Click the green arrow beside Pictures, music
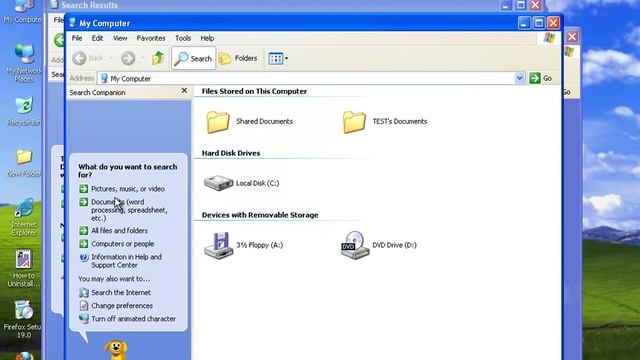This screenshot has width=640, height=360. click(84, 189)
